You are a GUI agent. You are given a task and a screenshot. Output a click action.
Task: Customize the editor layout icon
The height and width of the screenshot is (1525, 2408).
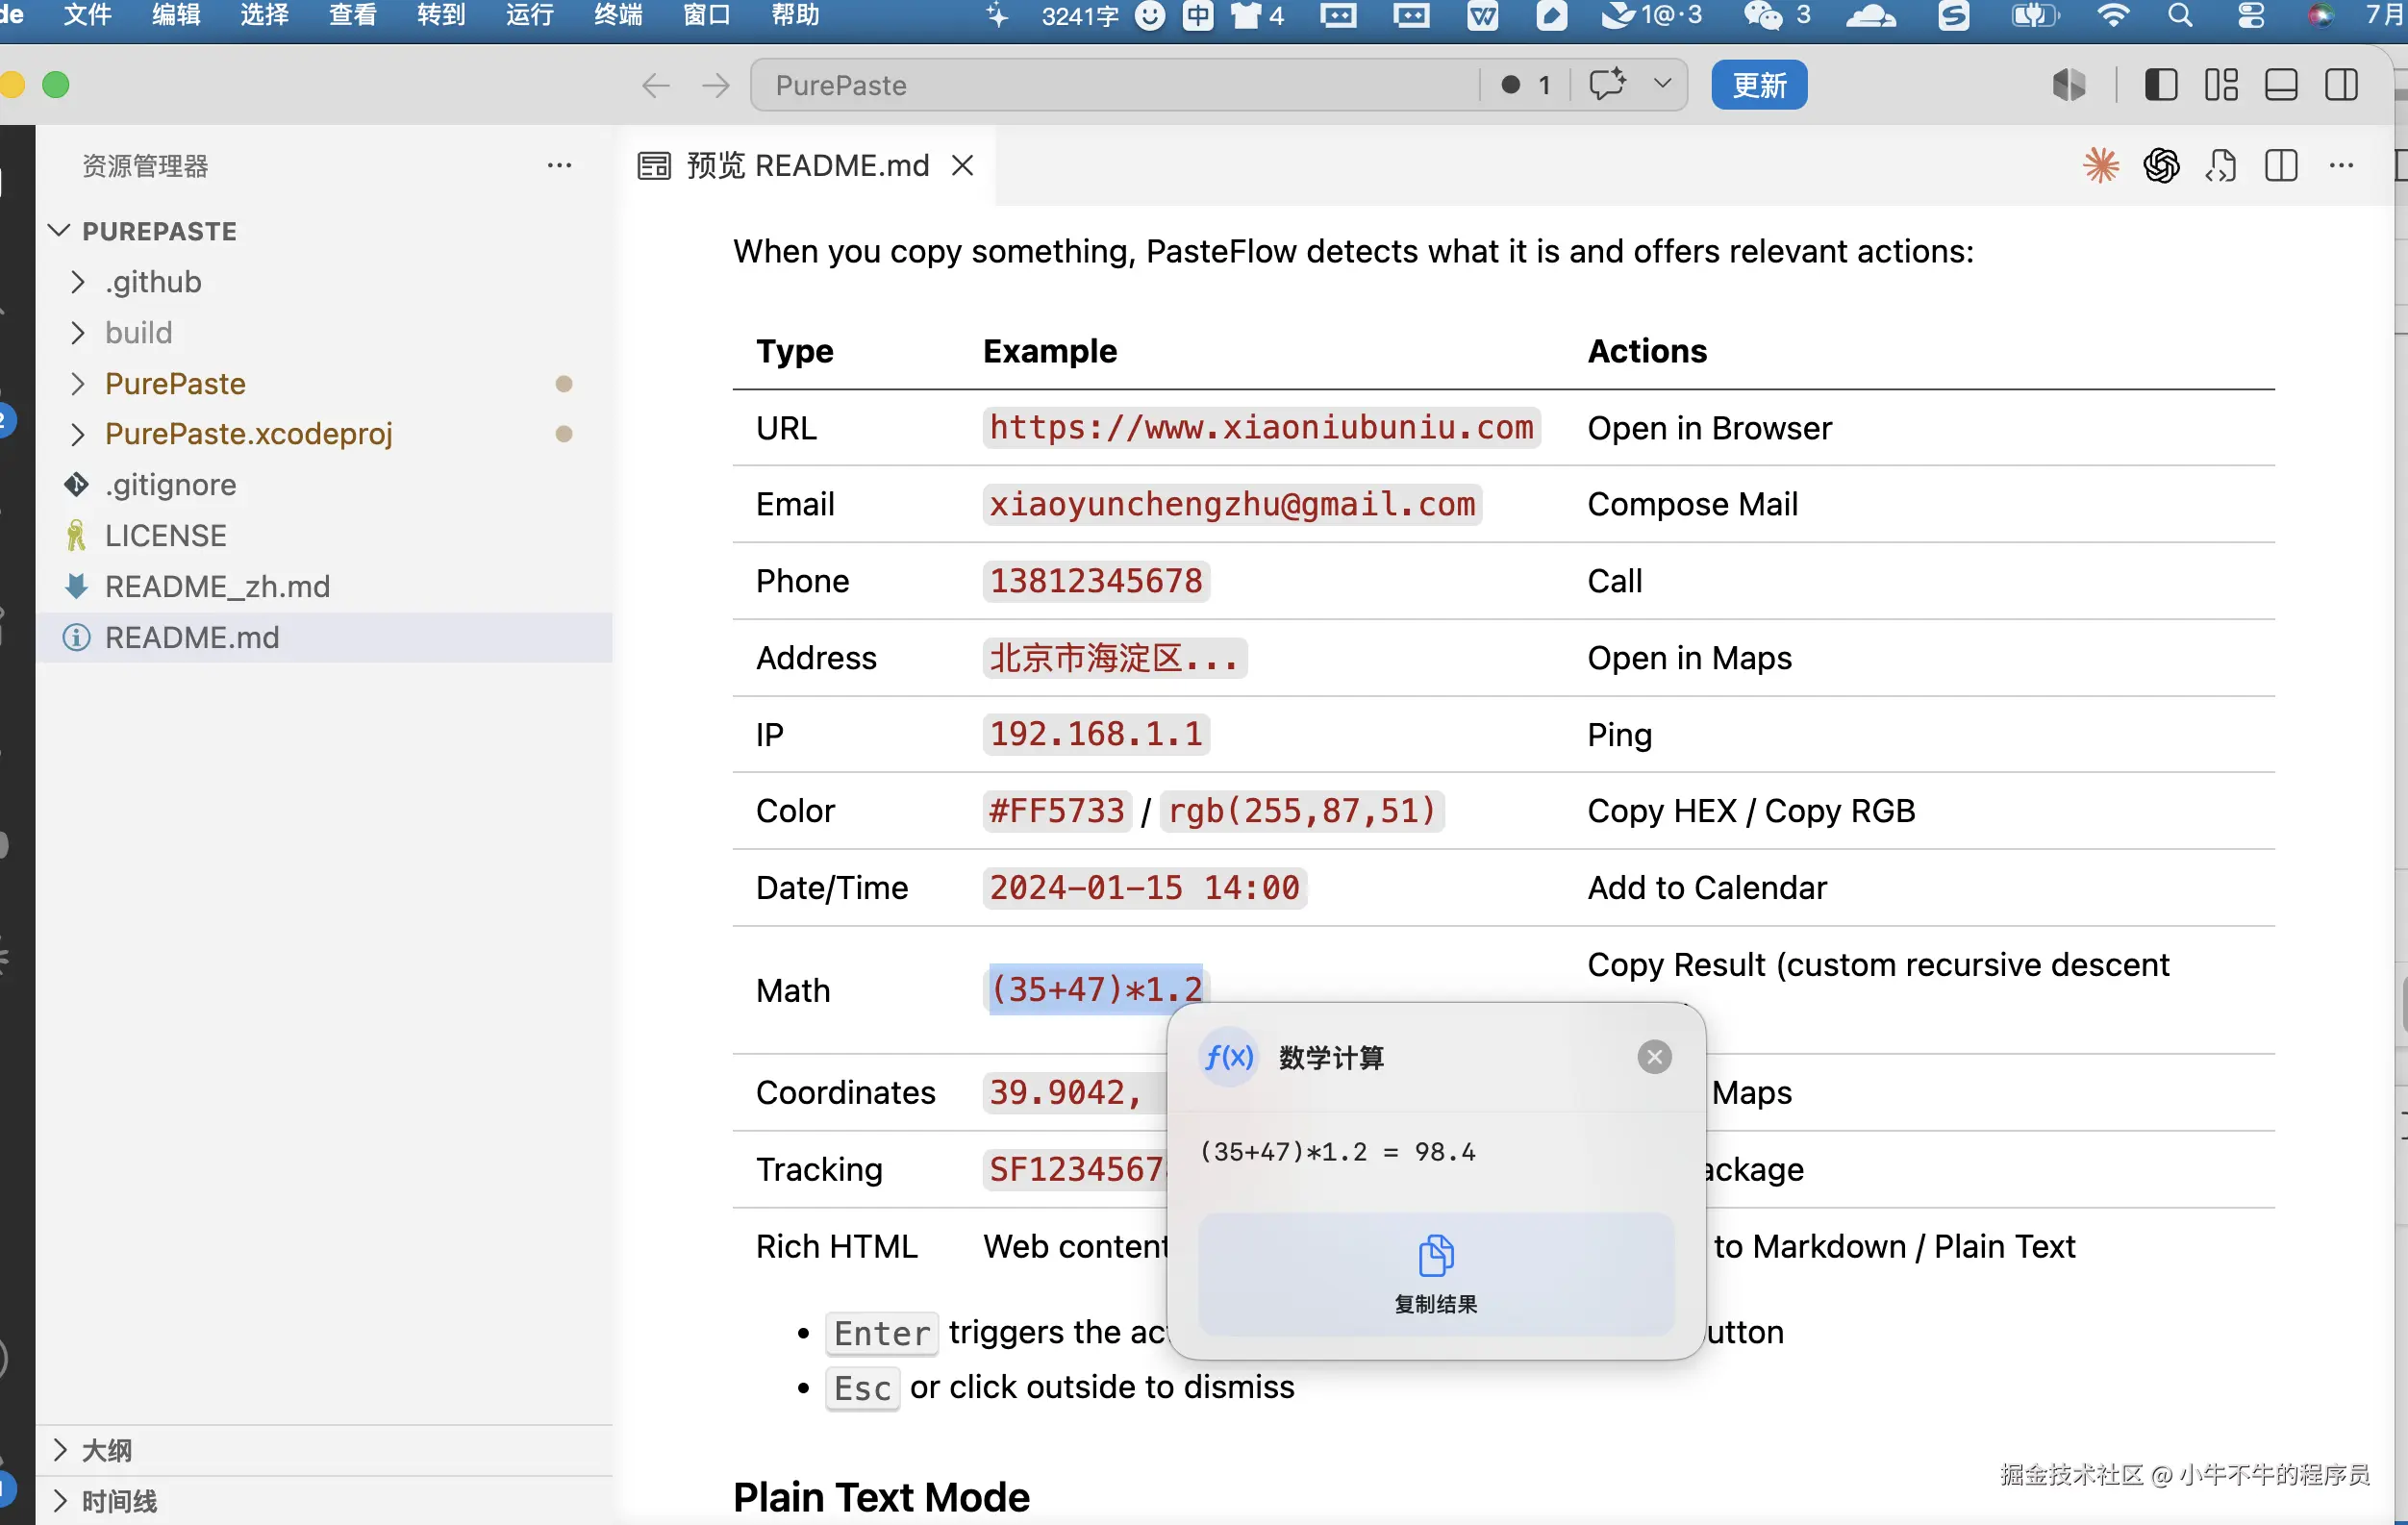(2221, 85)
